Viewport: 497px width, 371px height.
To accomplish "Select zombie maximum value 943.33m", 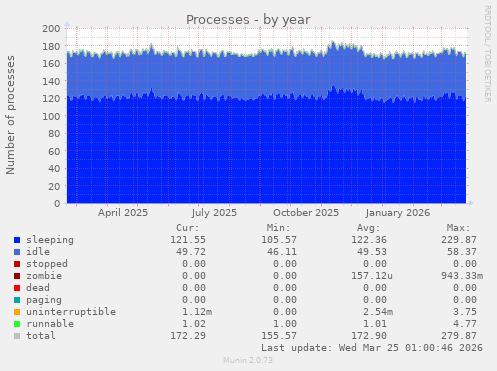I will pyautogui.click(x=462, y=276).
